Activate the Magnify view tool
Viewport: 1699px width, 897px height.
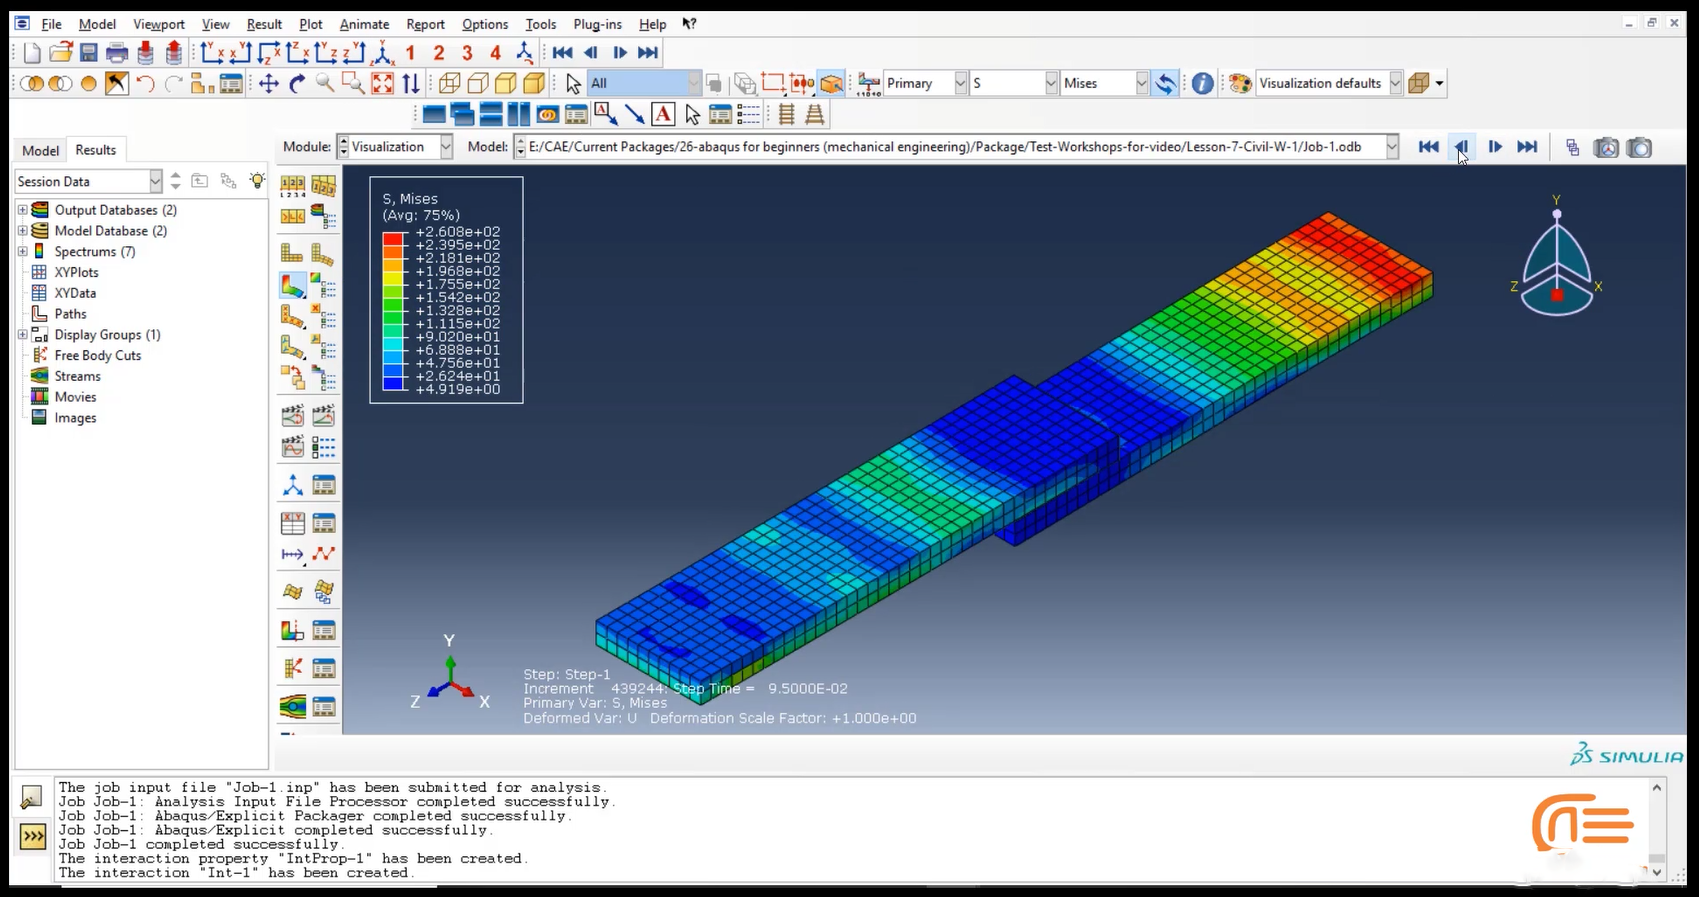pos(325,84)
